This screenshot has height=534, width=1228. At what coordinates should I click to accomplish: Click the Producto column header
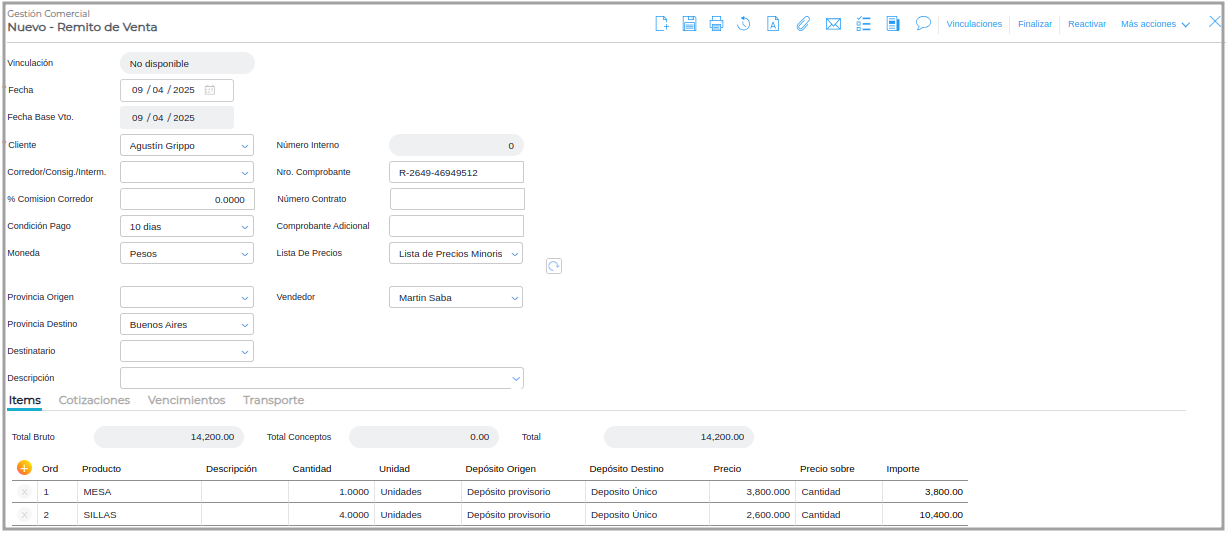pos(101,469)
